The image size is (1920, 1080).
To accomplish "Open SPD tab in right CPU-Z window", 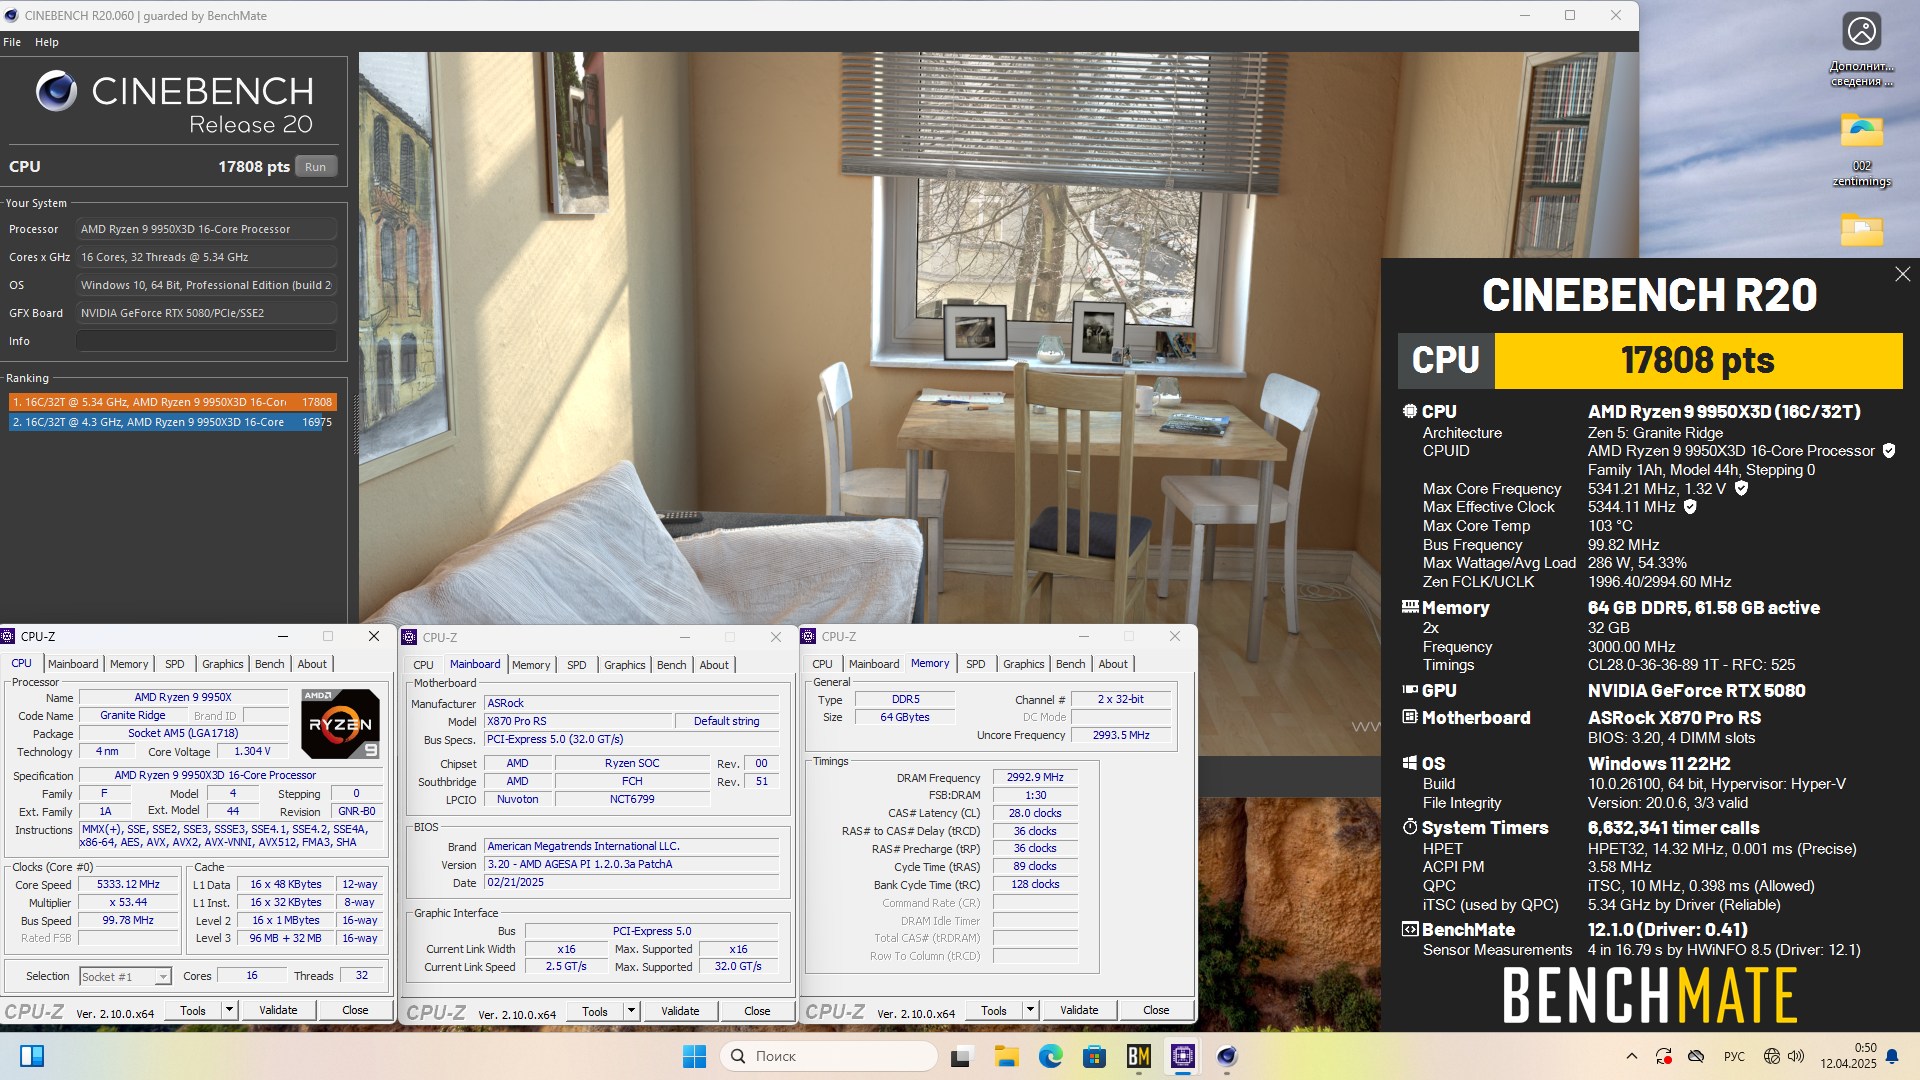I will [x=976, y=664].
